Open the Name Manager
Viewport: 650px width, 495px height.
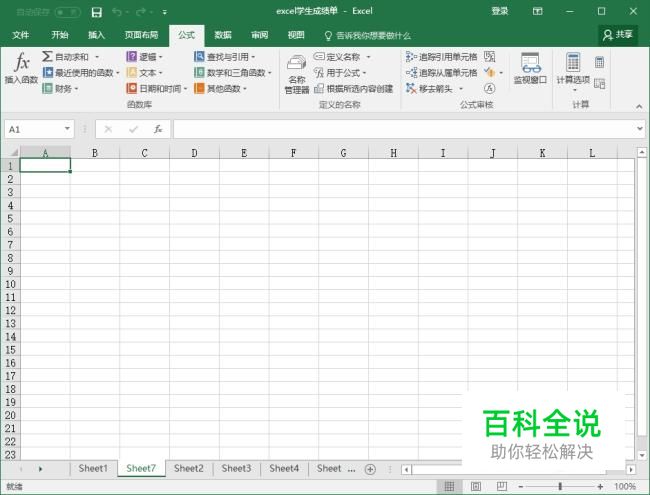tap(297, 73)
